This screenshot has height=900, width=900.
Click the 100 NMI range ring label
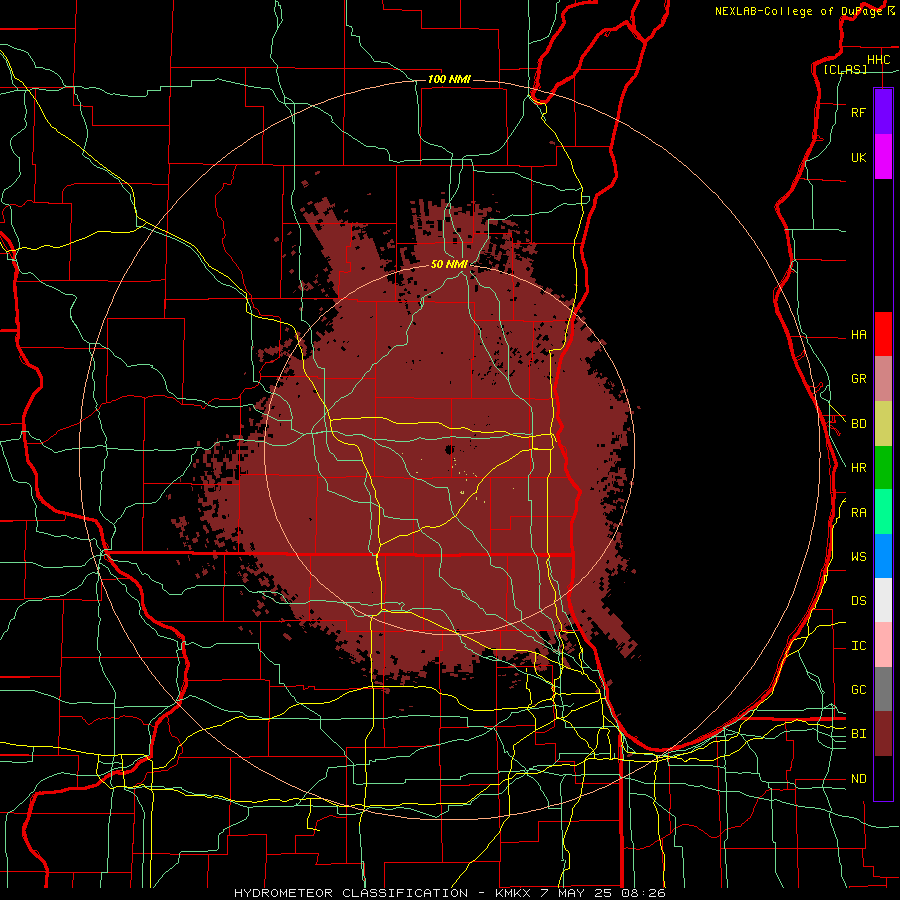449,79
